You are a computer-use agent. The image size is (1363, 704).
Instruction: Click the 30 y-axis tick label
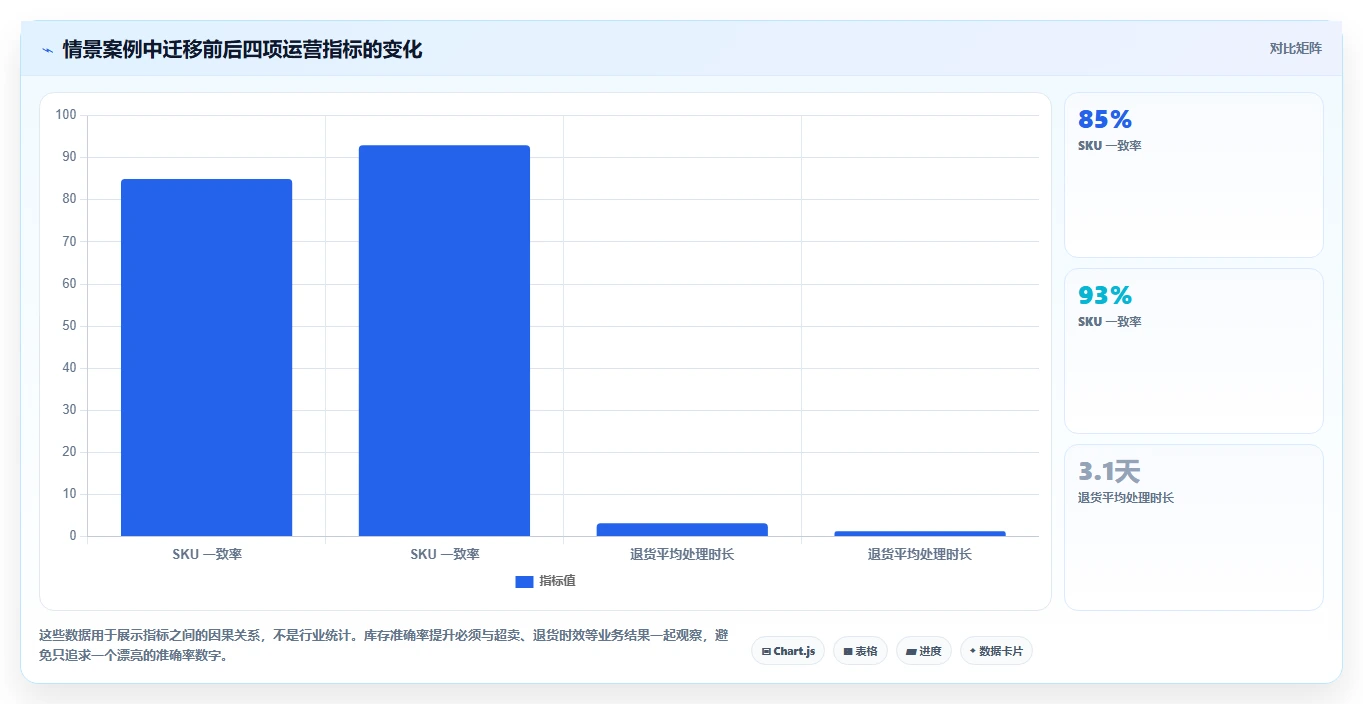pos(69,410)
